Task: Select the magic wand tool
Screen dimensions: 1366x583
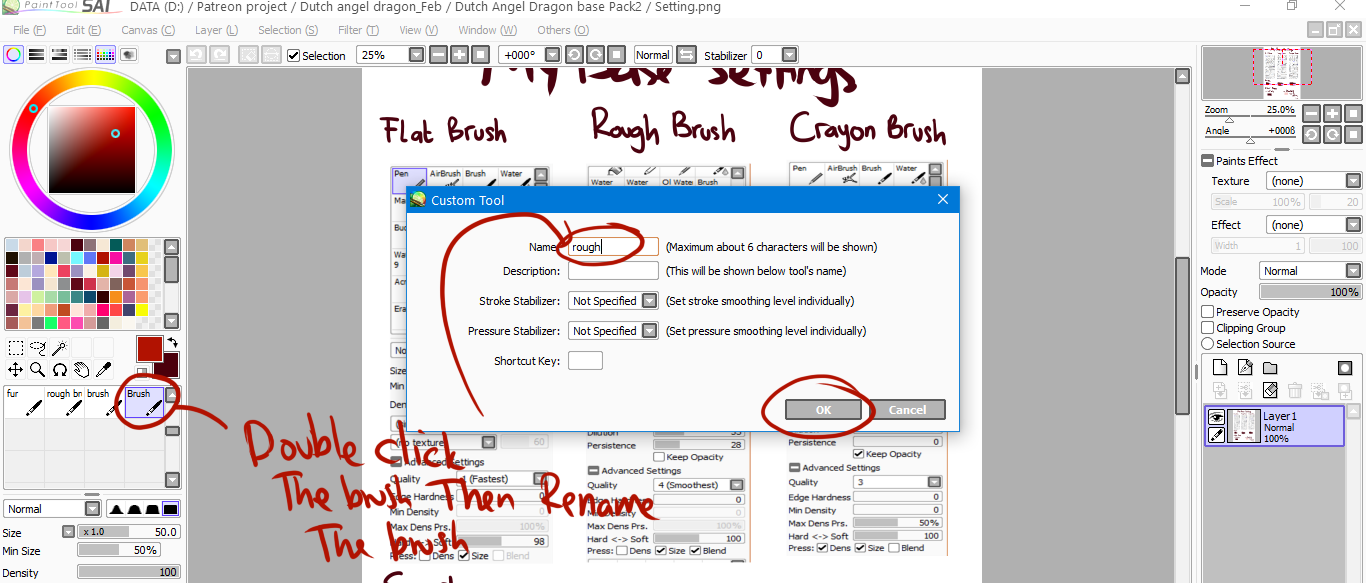Action: point(59,348)
